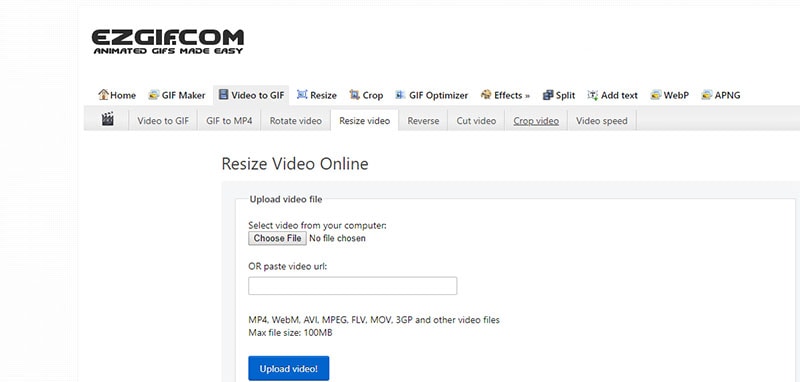This screenshot has width=800, height=382.
Task: Click the Select video from your computer label
Action: click(x=317, y=225)
